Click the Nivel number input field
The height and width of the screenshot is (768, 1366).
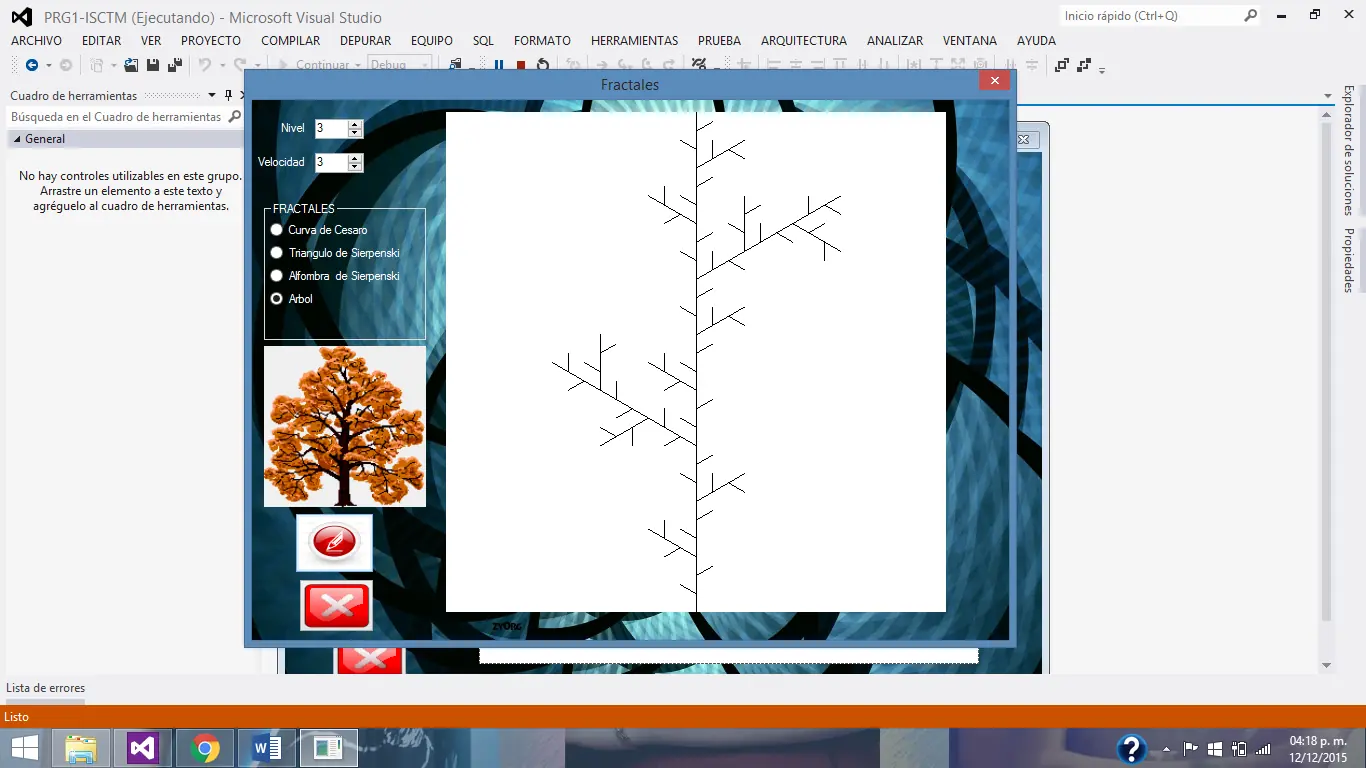tap(331, 128)
